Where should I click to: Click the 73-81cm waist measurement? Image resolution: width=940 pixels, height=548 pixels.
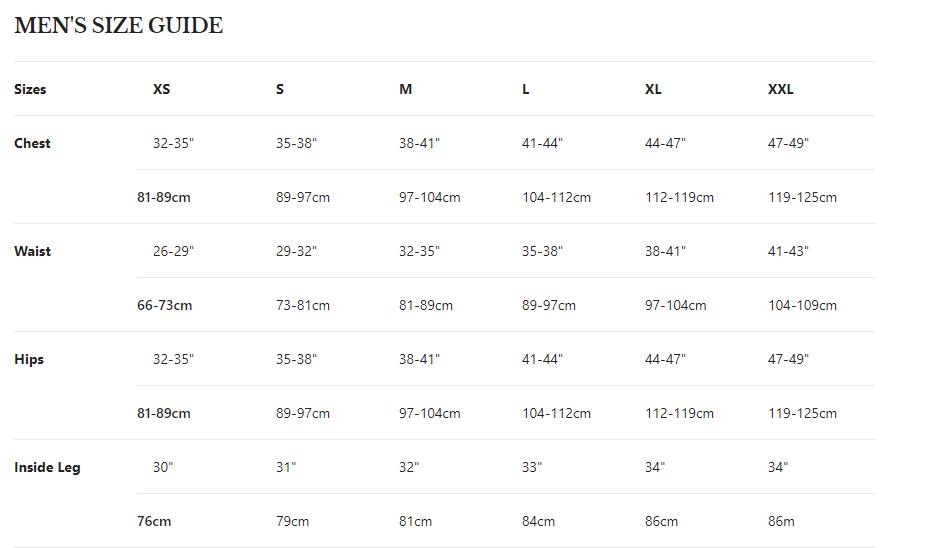302,305
